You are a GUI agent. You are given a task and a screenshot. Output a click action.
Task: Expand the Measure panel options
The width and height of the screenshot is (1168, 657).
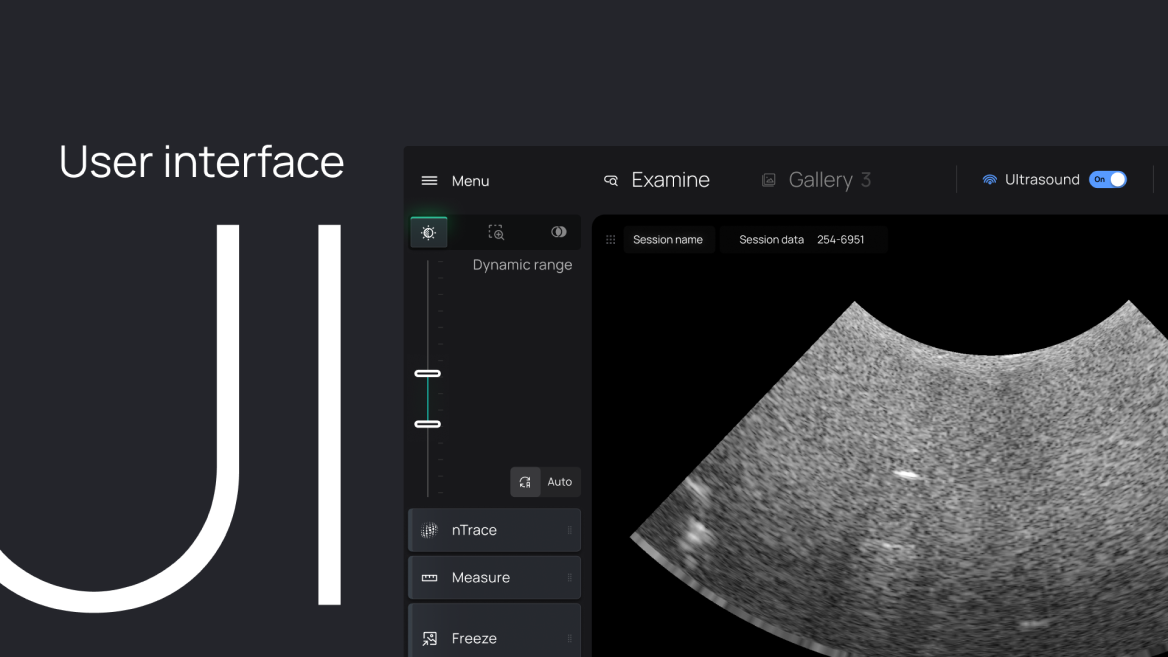click(x=572, y=577)
